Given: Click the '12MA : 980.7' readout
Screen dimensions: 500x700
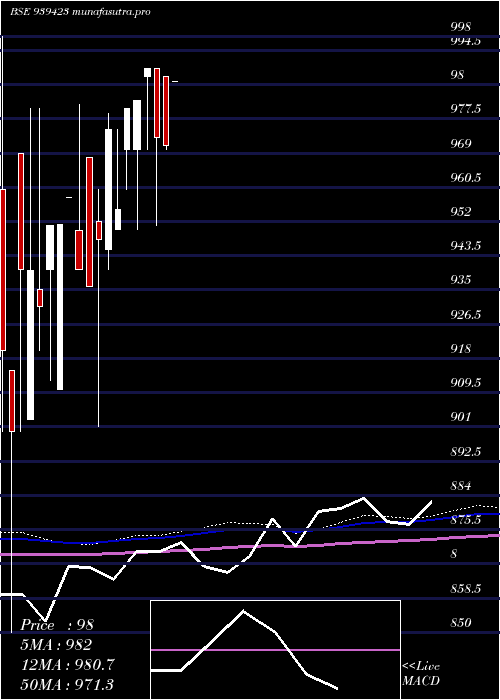Looking at the screenshot, I should 67,665.
